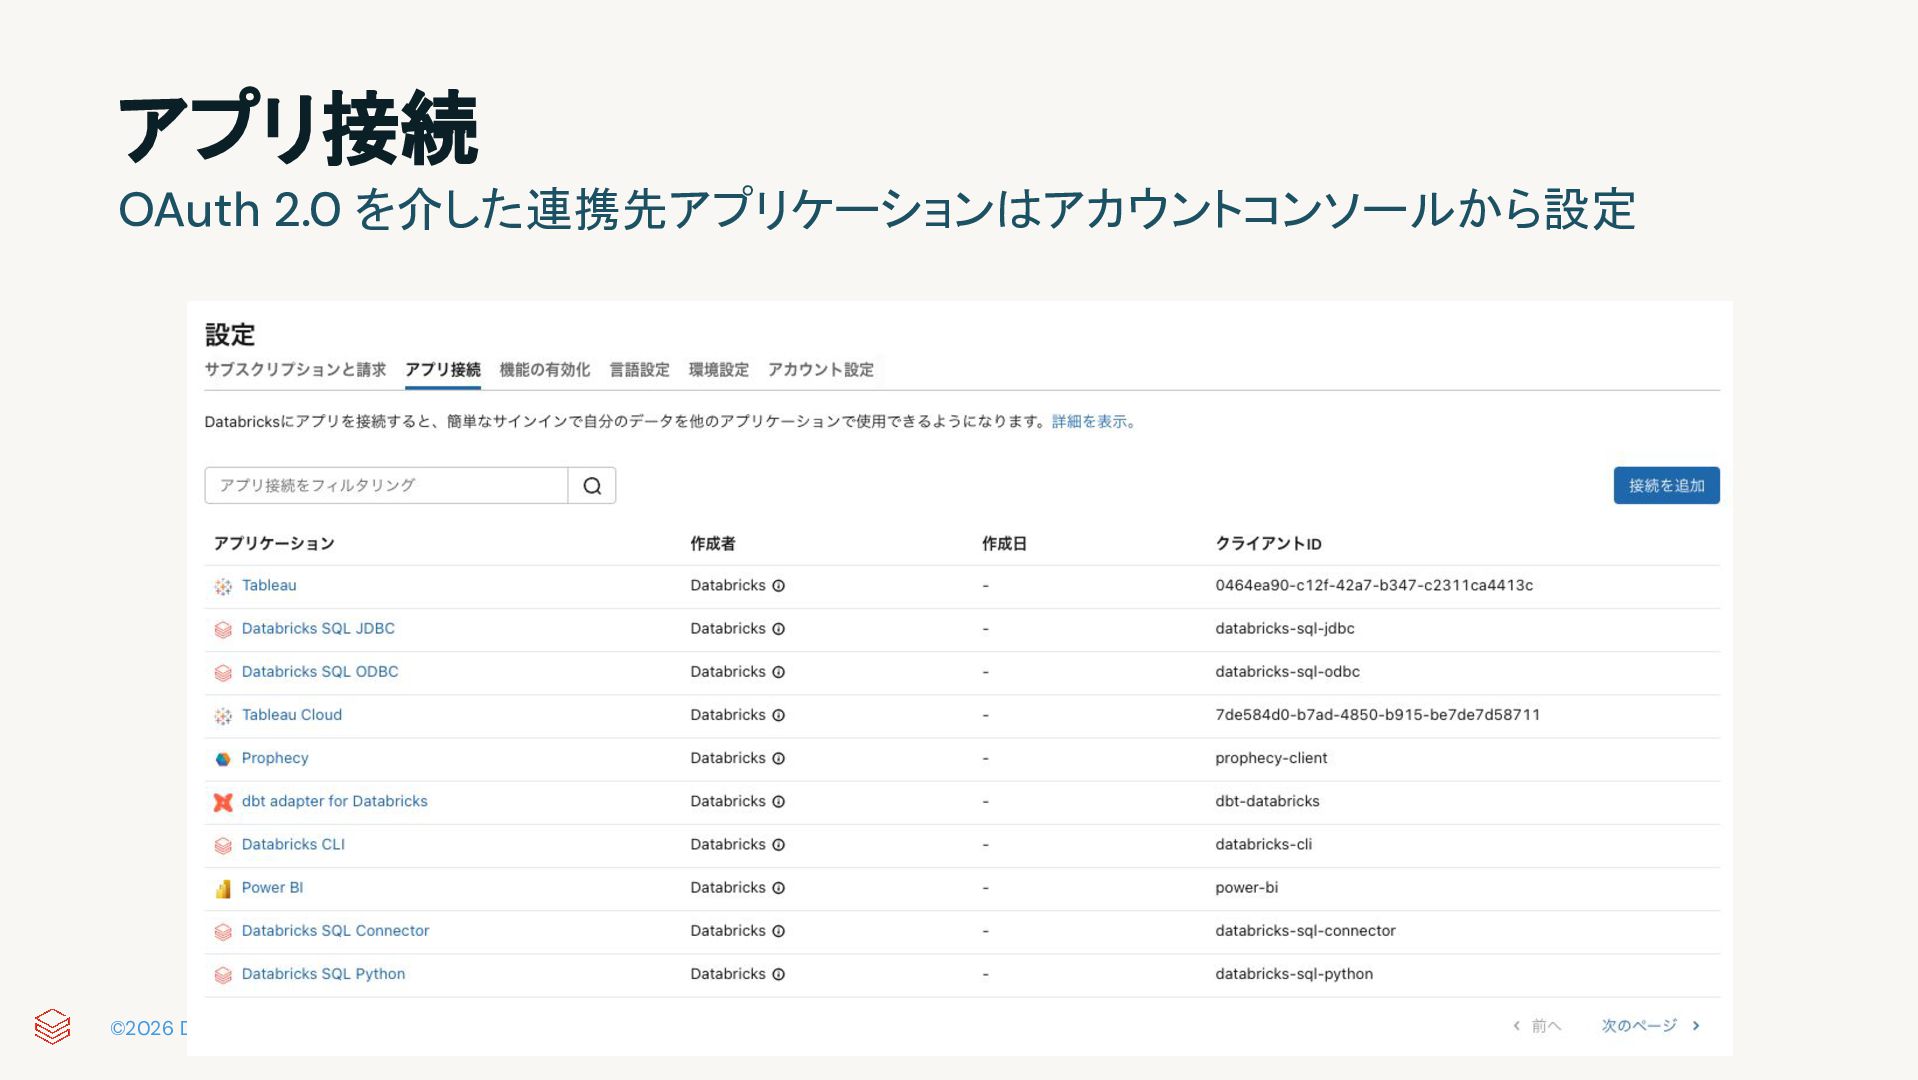Click the Databricks SQL Python icon

(x=223, y=975)
